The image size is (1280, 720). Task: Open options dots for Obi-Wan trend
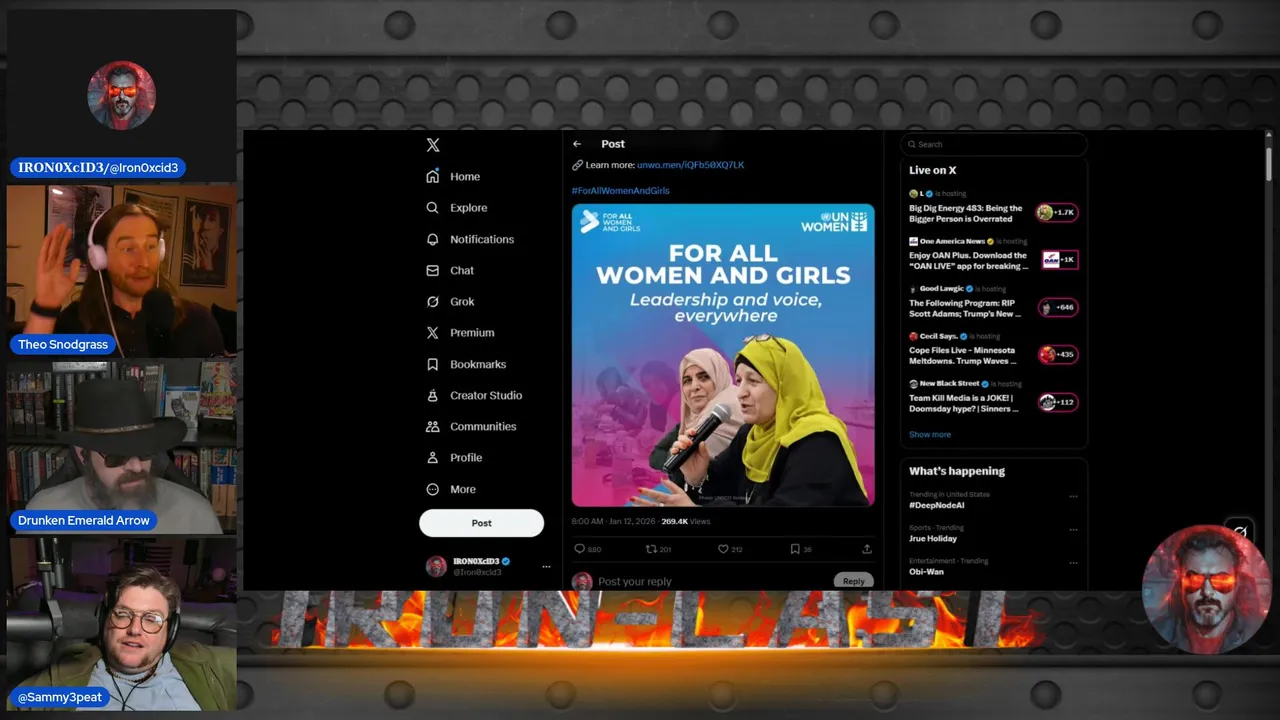pos(1073,562)
